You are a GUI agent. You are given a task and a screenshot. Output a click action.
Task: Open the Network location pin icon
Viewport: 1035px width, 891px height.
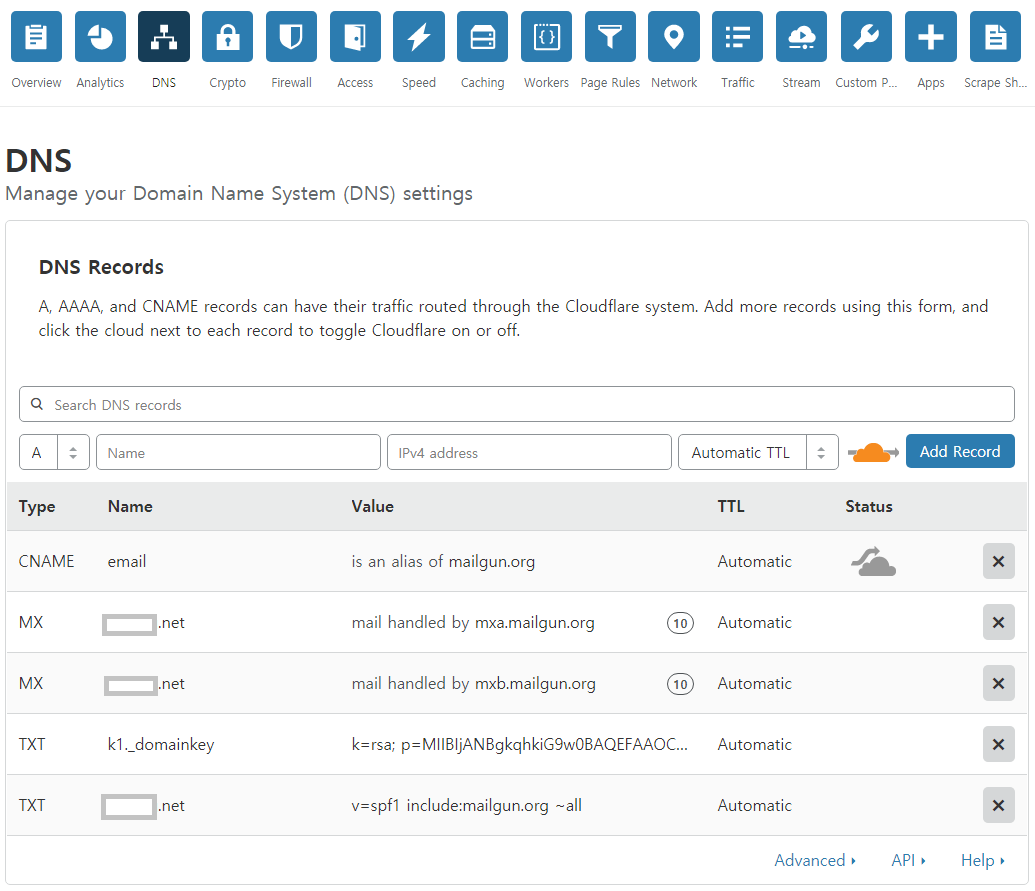[x=674, y=36]
